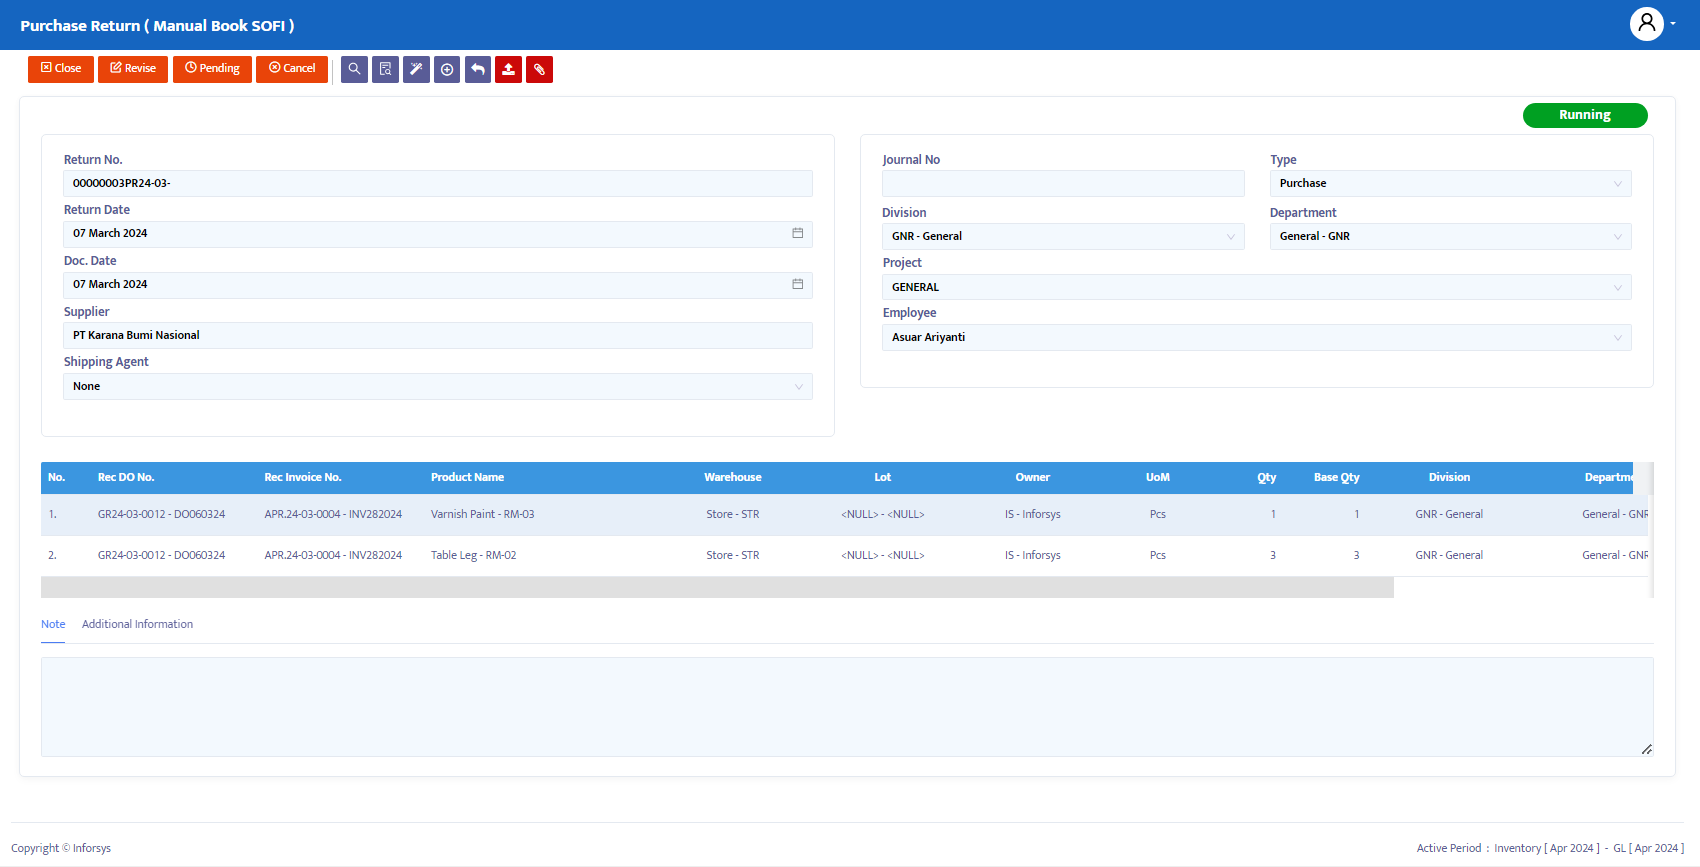
Task: Click the Supplier field PT Karana Bumi Nasional
Action: [x=438, y=335]
